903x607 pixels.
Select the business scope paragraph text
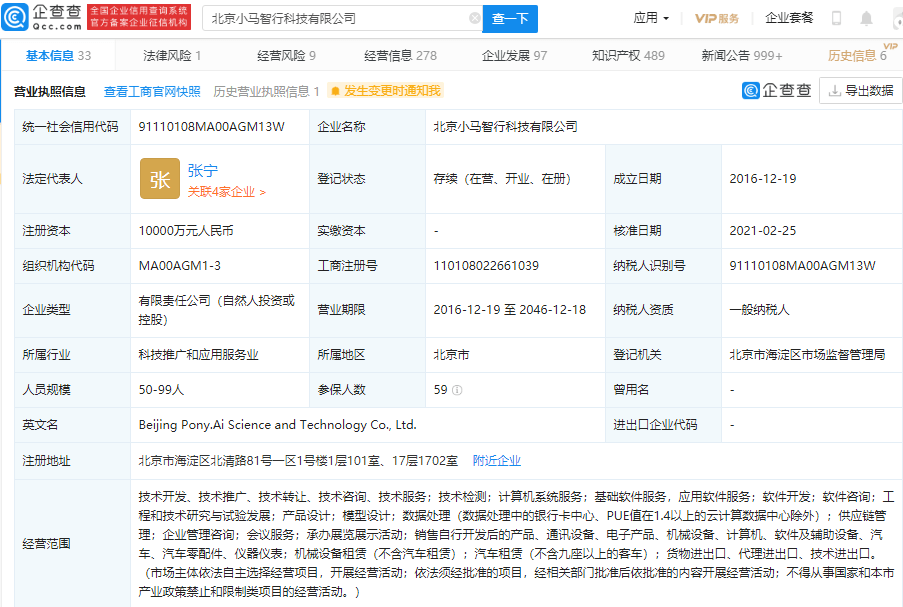[516, 544]
